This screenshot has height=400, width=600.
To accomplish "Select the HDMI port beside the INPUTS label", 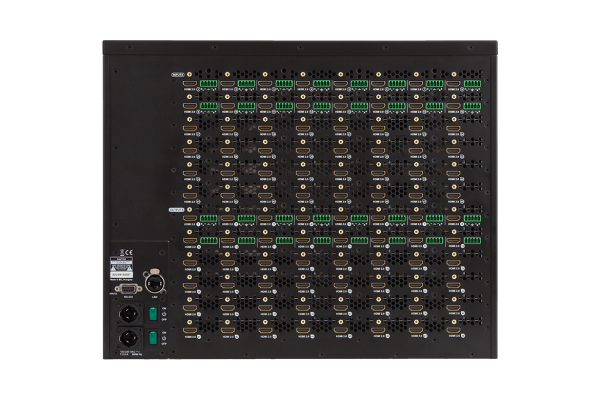I will click(x=190, y=83).
